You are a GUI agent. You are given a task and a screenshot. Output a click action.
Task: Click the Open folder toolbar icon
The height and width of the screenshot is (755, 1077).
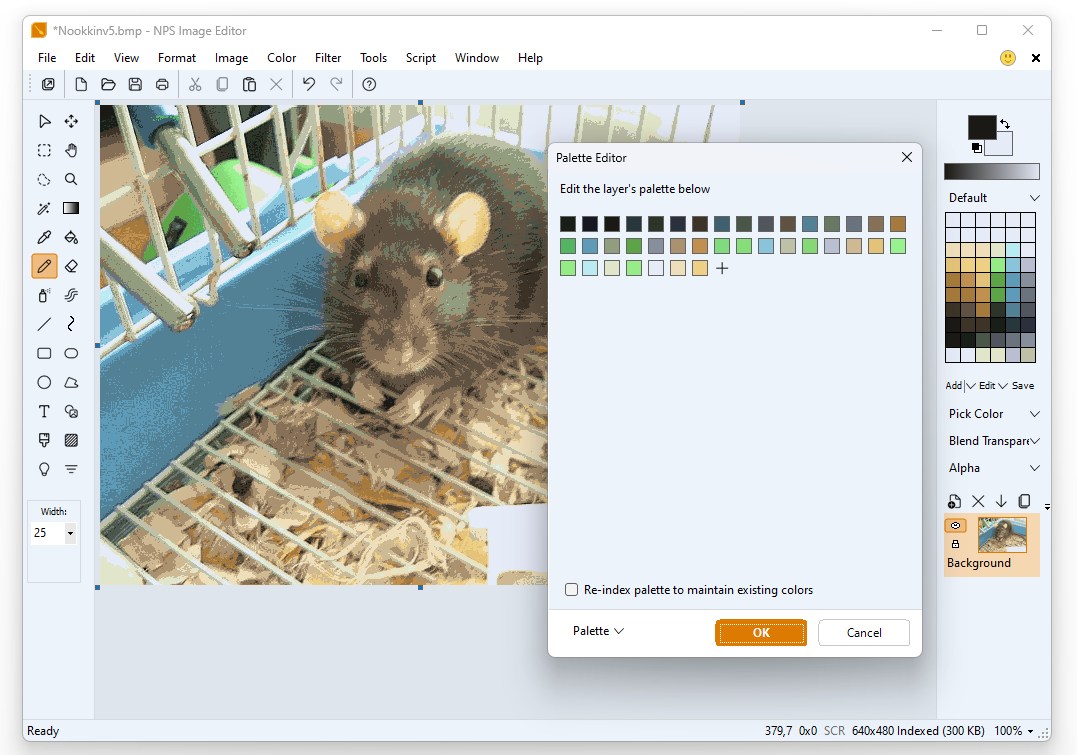click(108, 84)
